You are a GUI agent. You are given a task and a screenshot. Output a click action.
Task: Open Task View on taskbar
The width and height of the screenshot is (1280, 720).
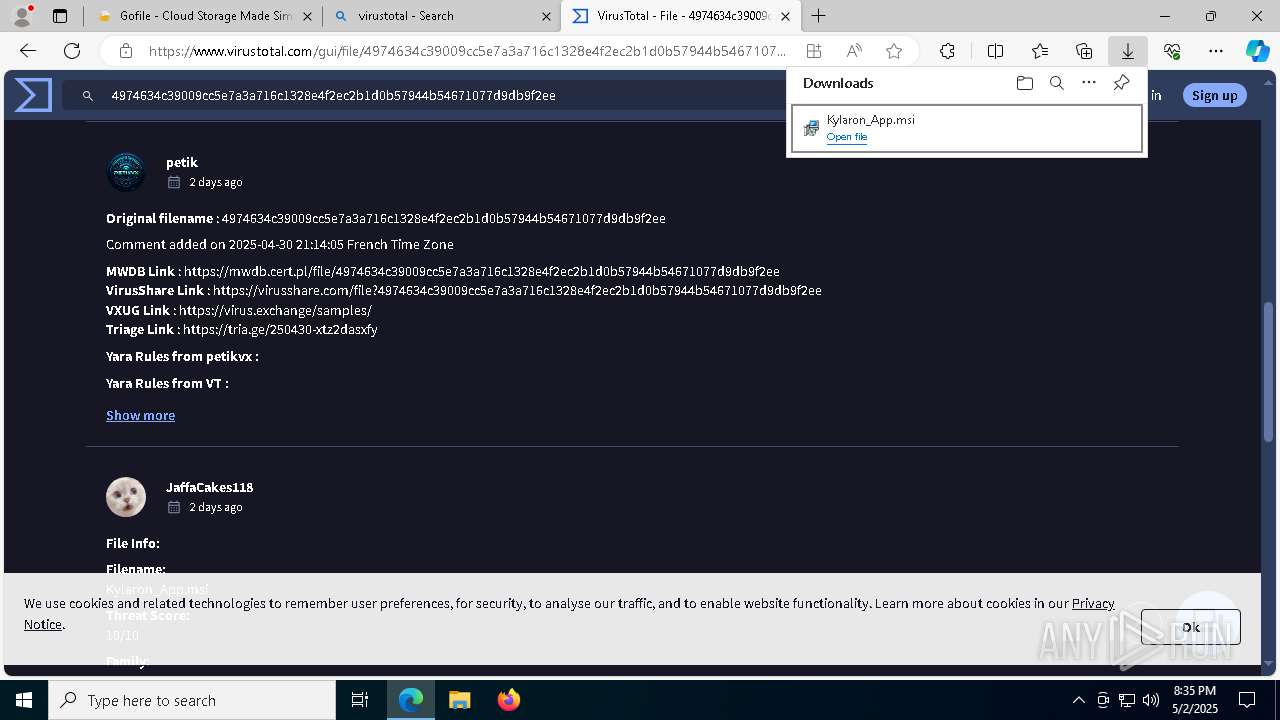point(360,700)
